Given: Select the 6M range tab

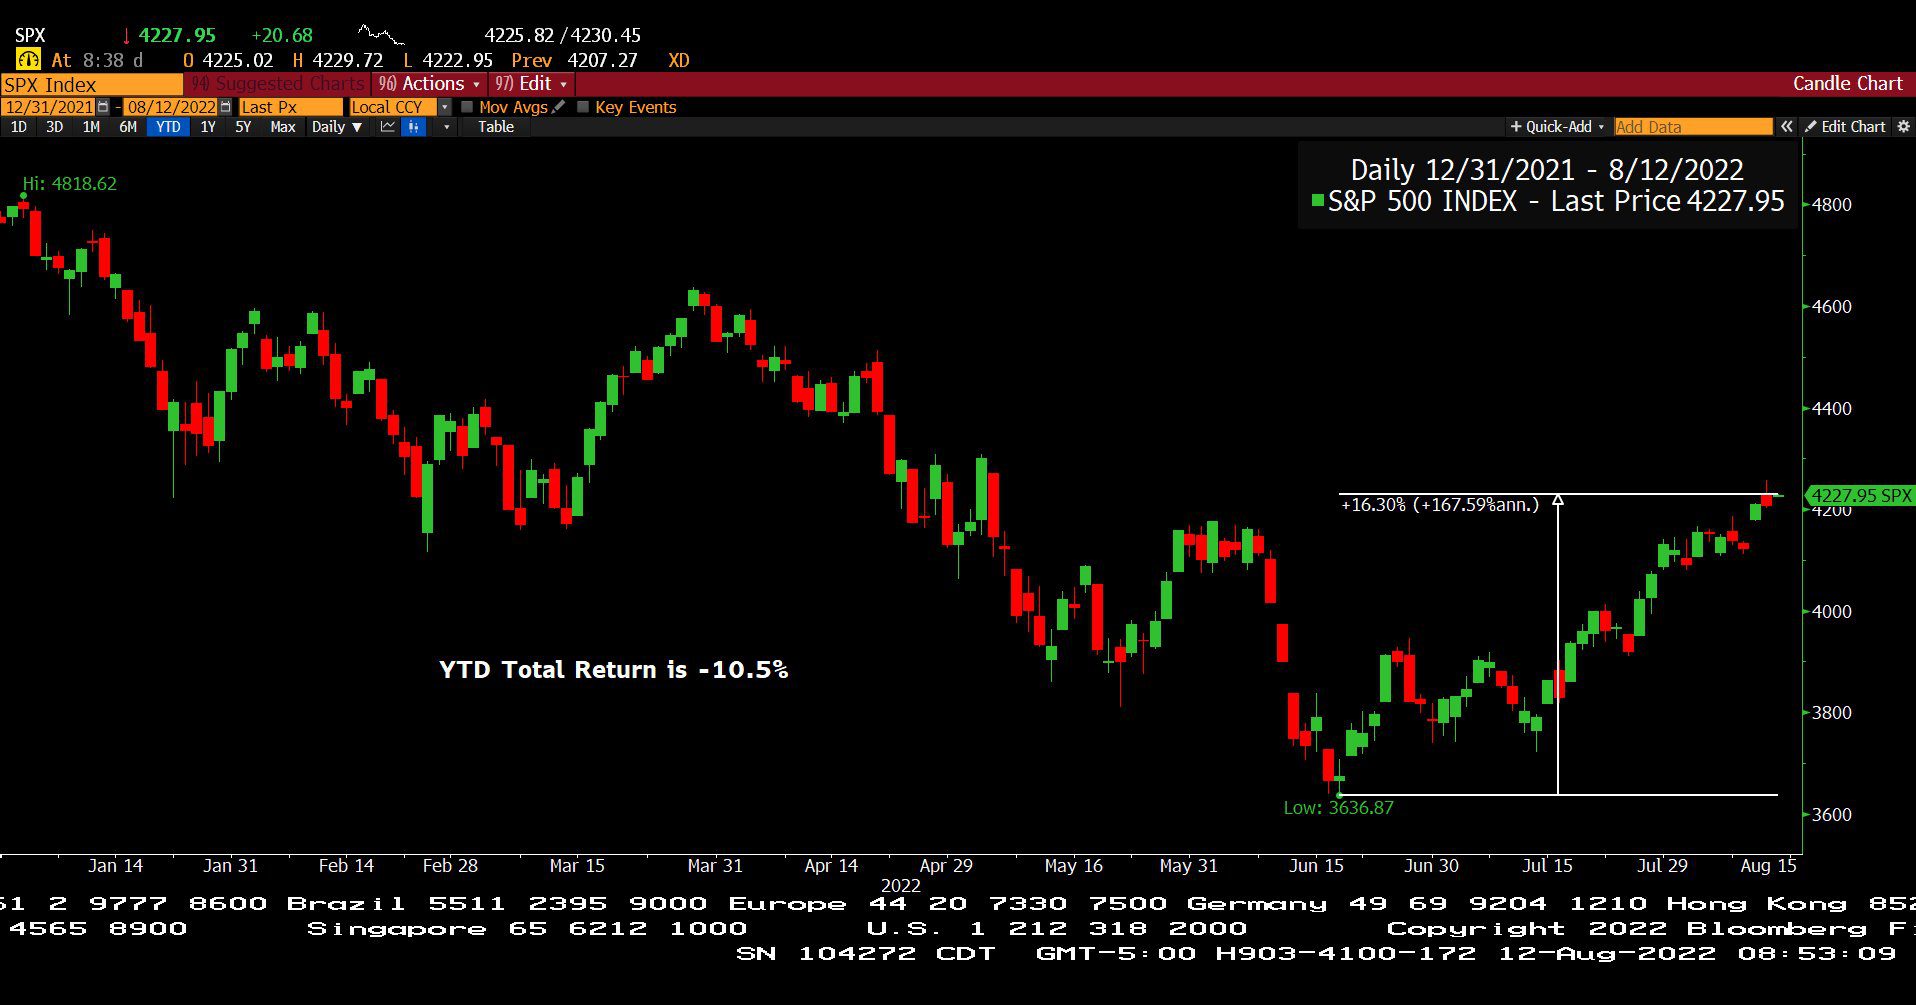Looking at the screenshot, I should point(127,127).
